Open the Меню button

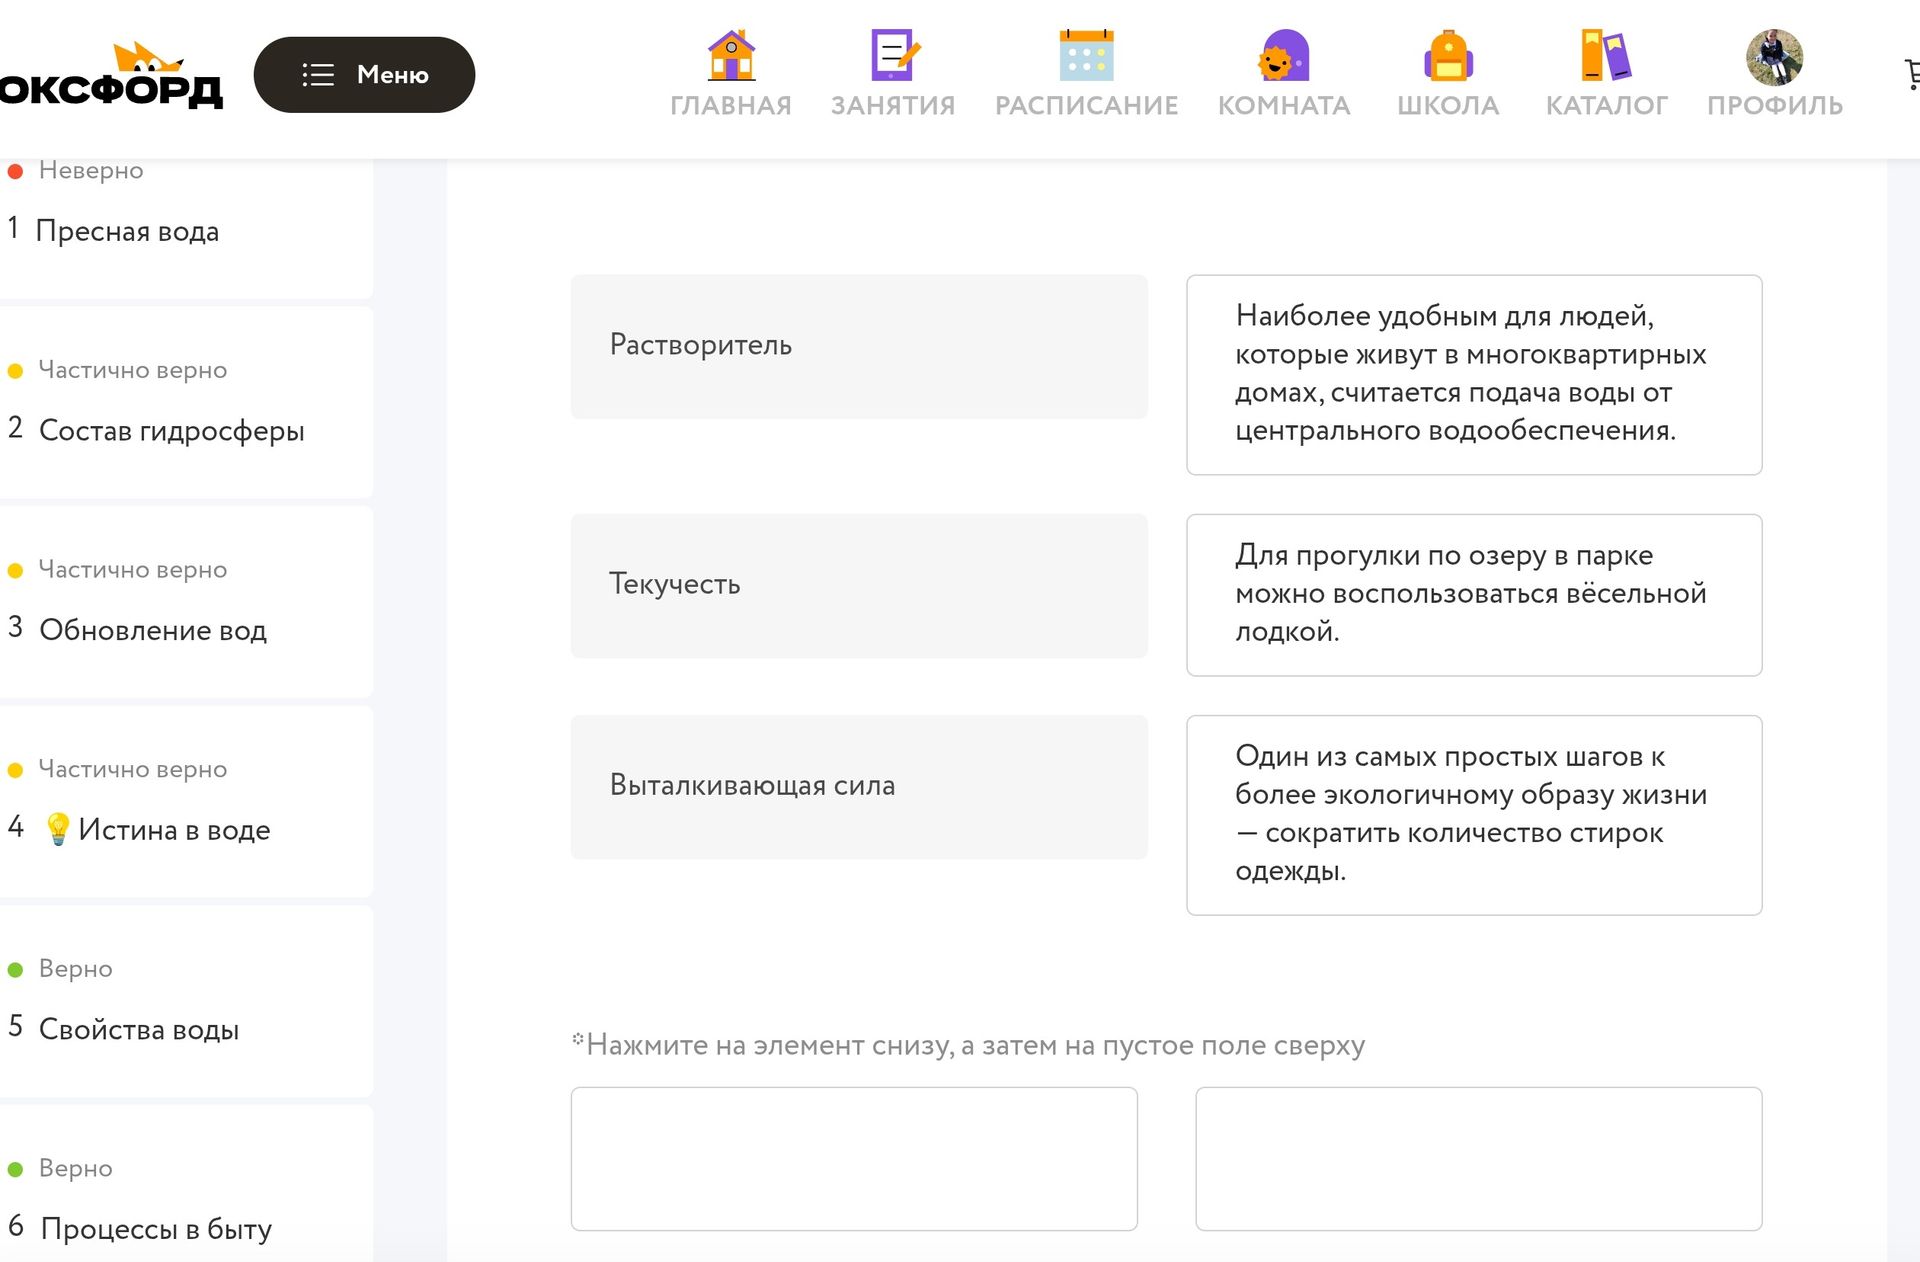click(364, 75)
